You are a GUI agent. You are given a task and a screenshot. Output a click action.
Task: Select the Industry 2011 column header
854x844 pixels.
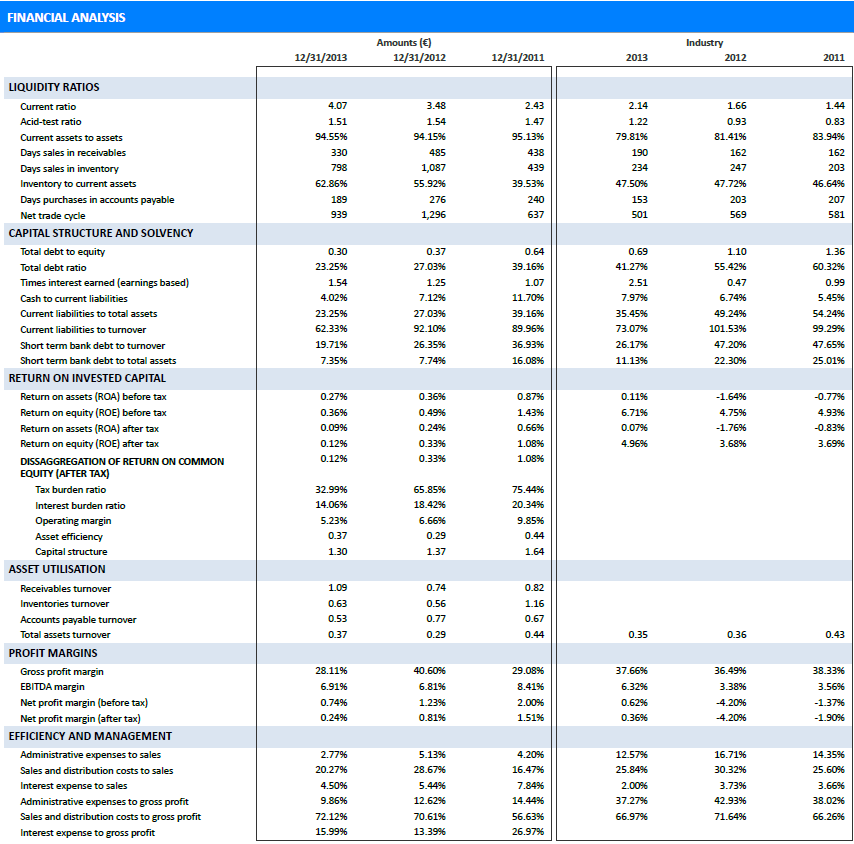pyautogui.click(x=834, y=58)
